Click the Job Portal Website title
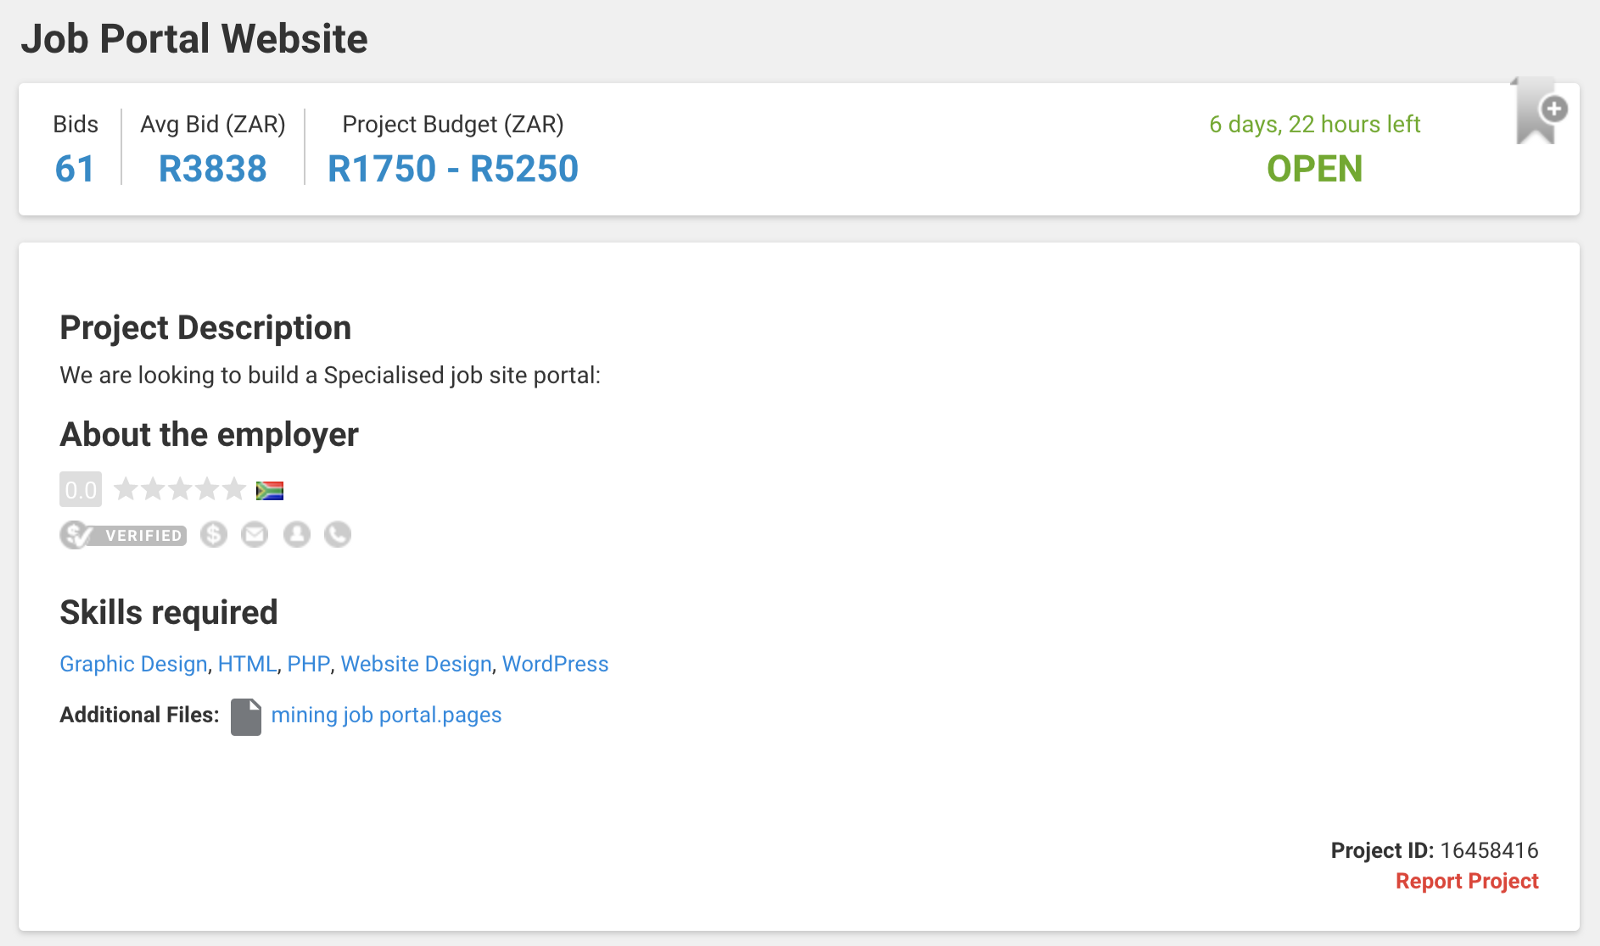 coord(194,39)
